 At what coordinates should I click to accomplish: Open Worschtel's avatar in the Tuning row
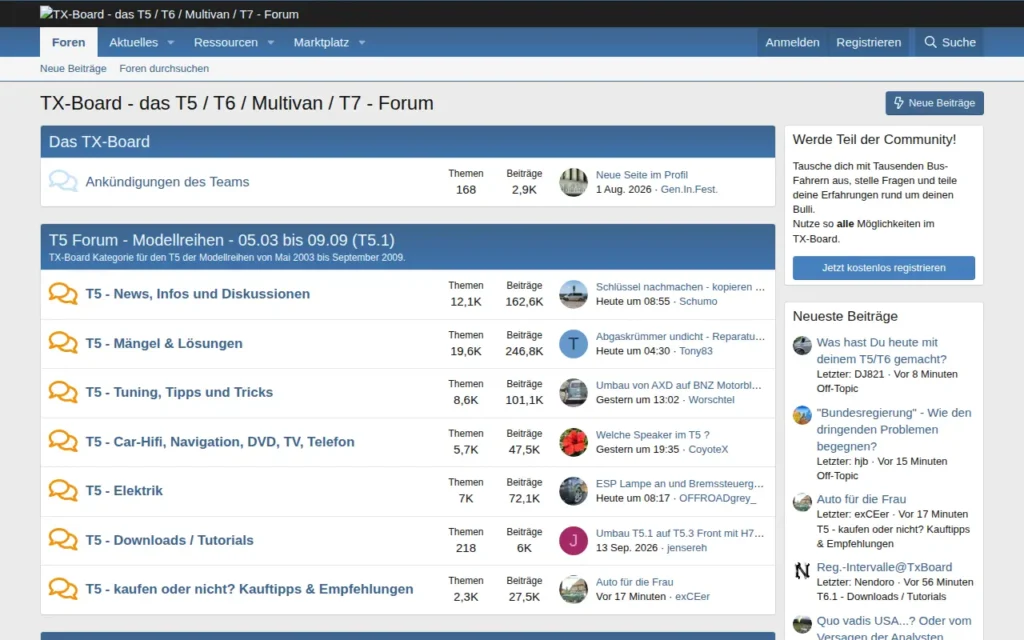point(573,392)
